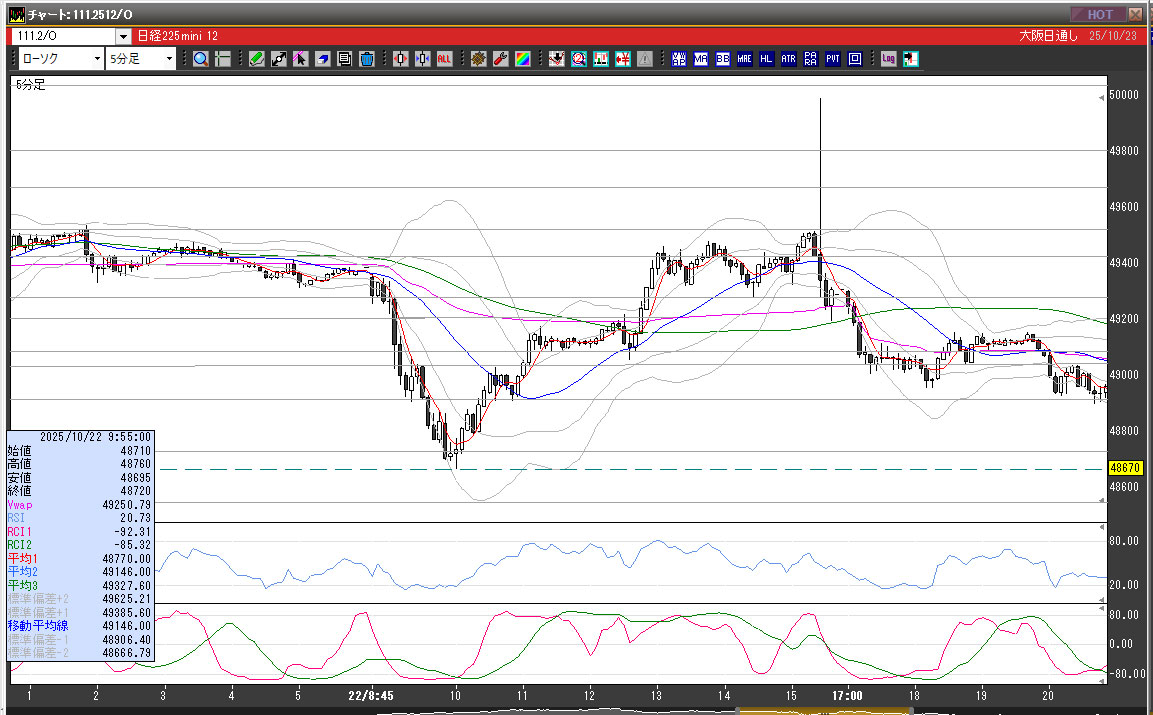Click the eraser tool icon
Screen dimensions: 1153x715
323,59
